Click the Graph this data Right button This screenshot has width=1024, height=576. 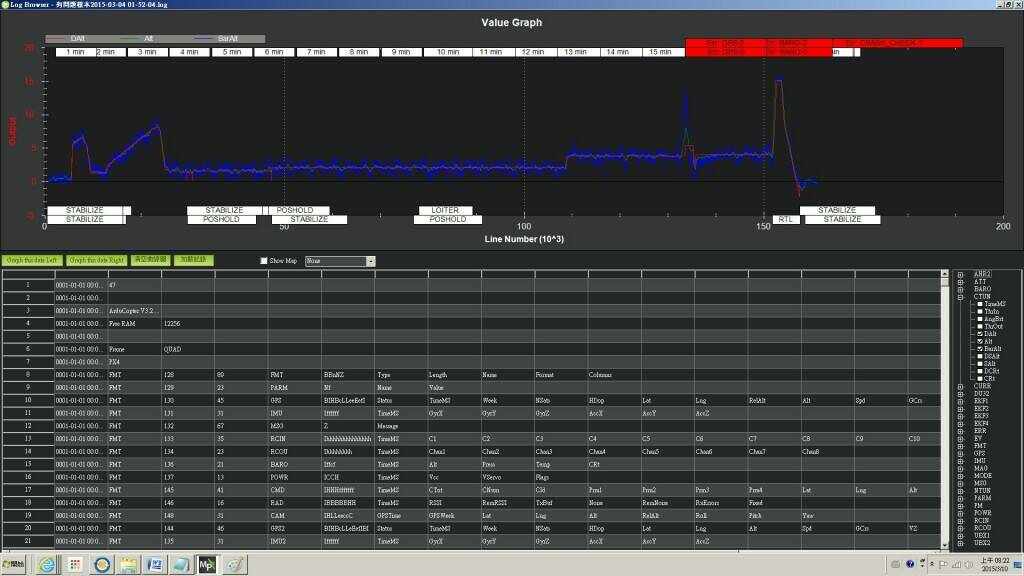(97, 260)
